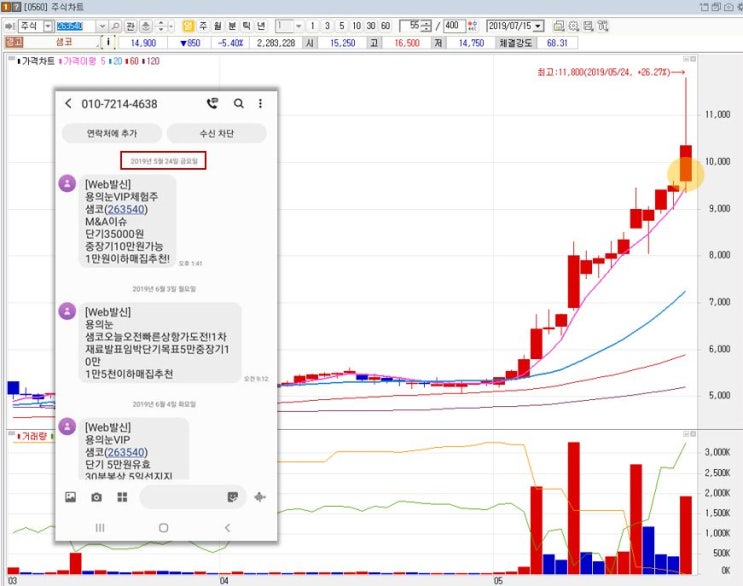Viewport: 743px width, 586px height.
Task: Select the 30 interval button
Action: tap(371, 26)
